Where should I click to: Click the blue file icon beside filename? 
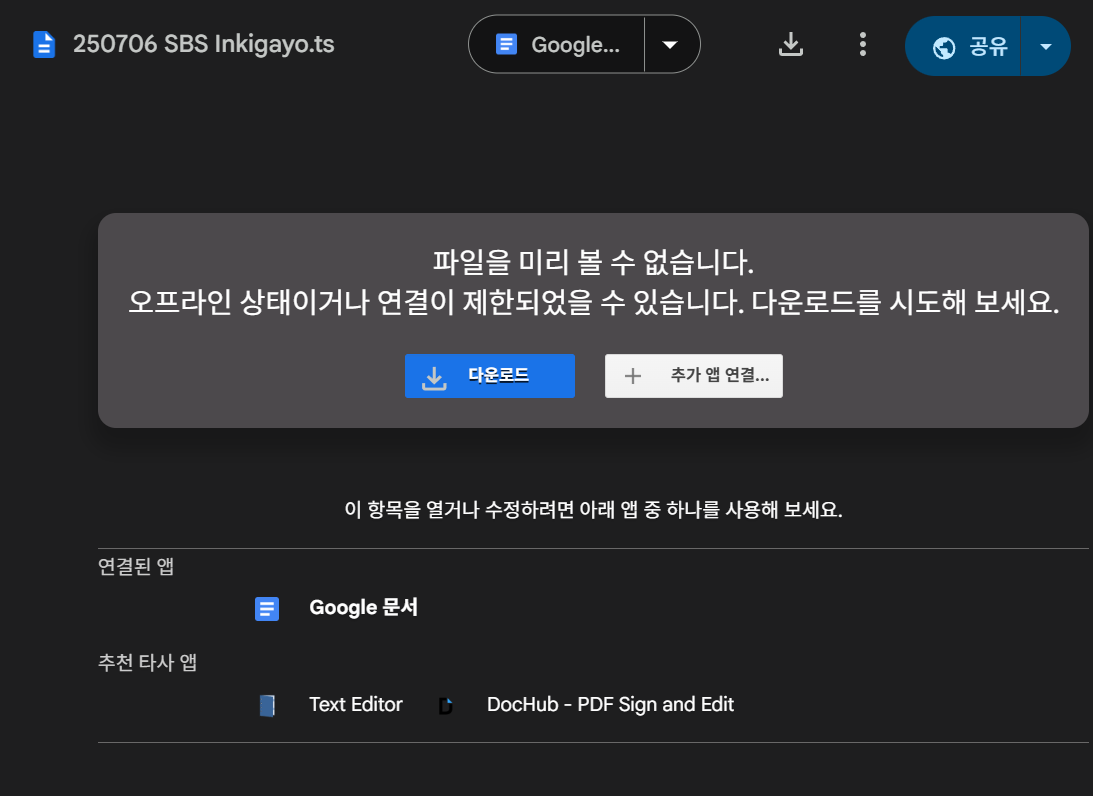pos(44,45)
